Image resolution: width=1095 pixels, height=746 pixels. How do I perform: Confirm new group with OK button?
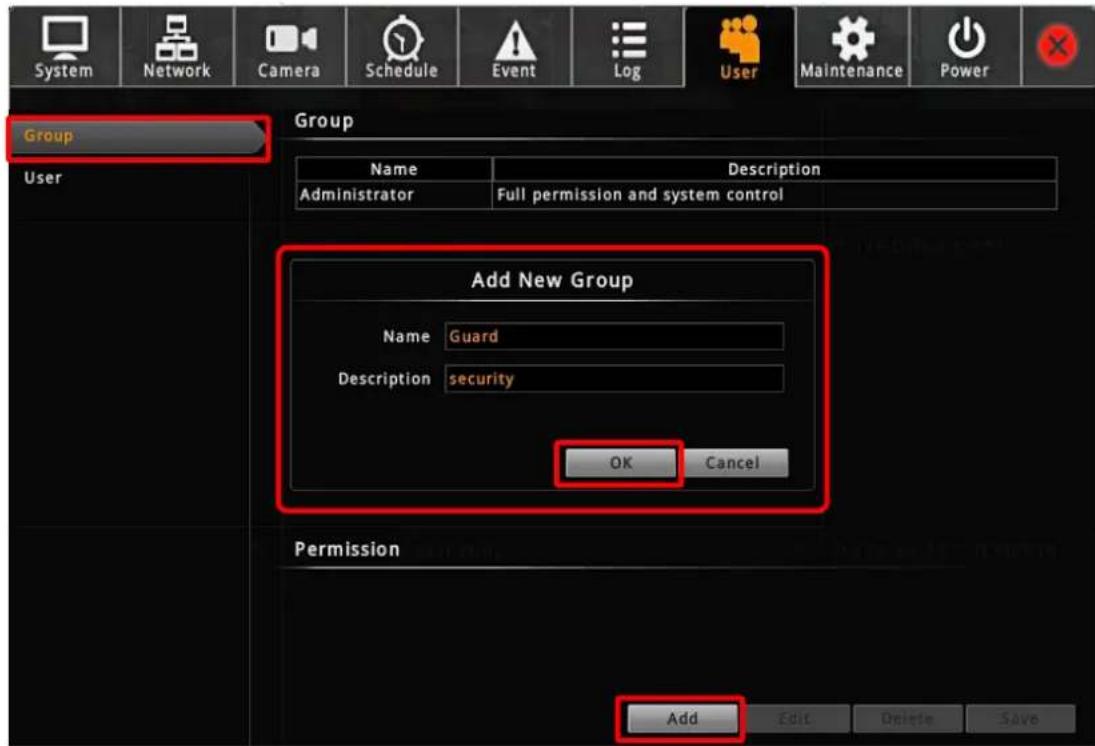coord(620,462)
